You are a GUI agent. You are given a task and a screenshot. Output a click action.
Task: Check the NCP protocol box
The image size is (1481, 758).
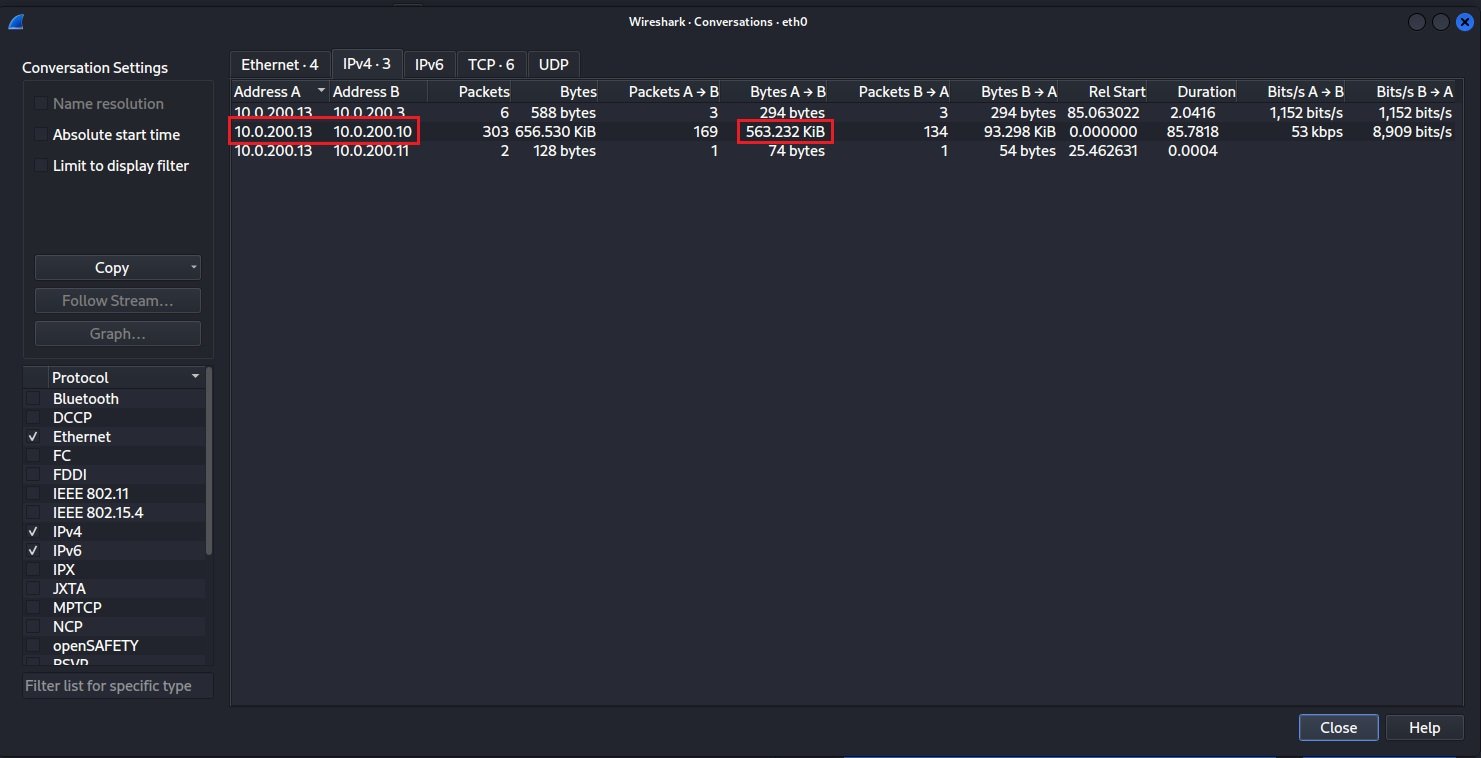[34, 627]
